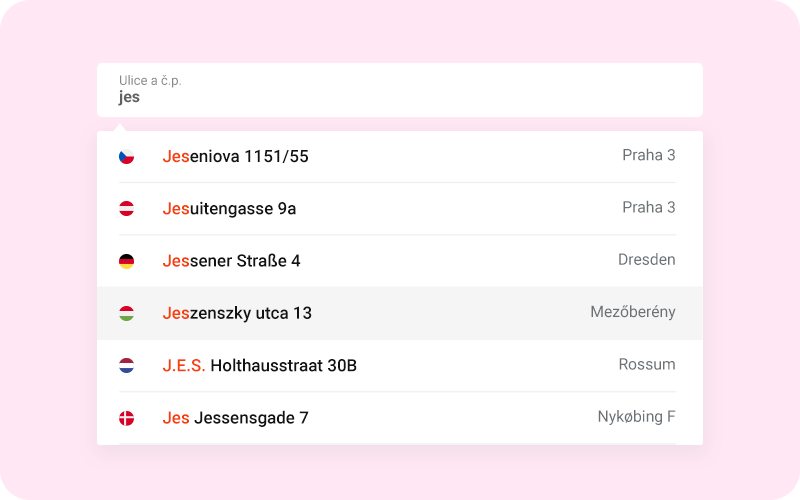Click the Praha 3 label beside Jeseniova
This screenshot has height=500, width=800.
(648, 155)
